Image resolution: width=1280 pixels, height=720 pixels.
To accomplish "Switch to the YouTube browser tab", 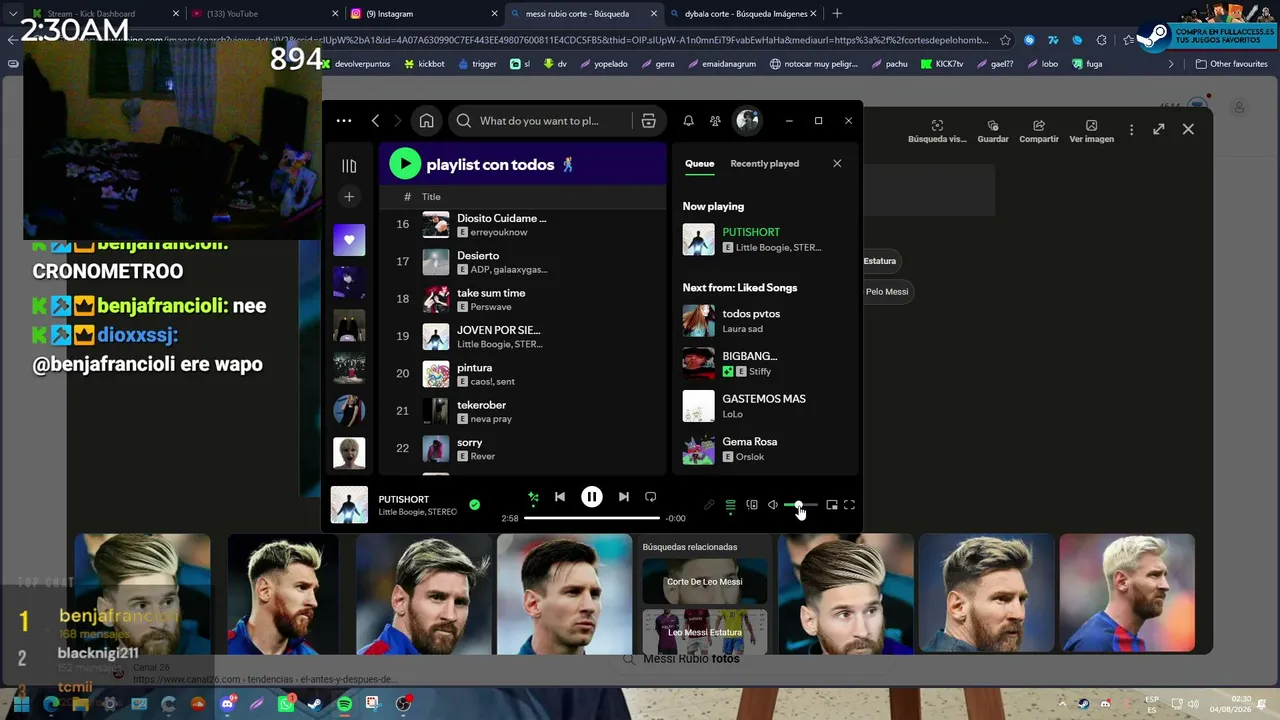I will tap(263, 14).
